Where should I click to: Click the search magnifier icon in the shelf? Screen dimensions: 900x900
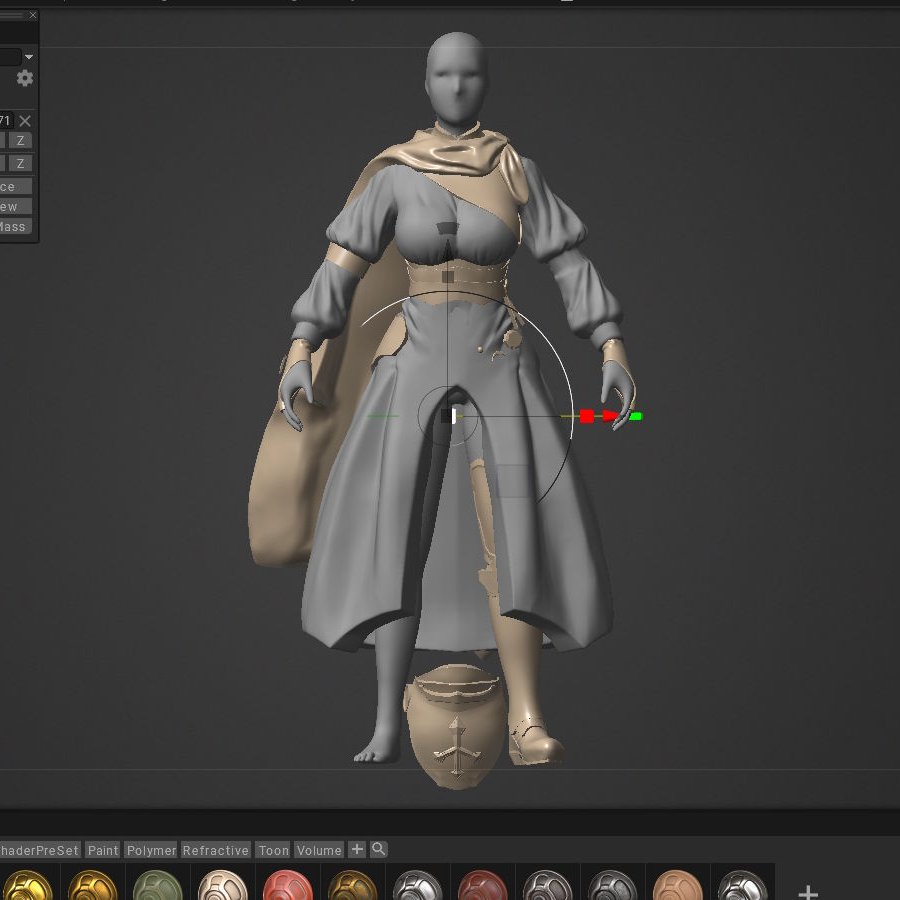click(x=378, y=849)
